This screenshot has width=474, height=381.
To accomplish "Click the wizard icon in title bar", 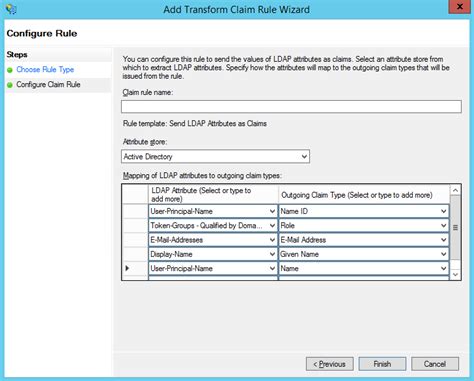I will [x=11, y=9].
